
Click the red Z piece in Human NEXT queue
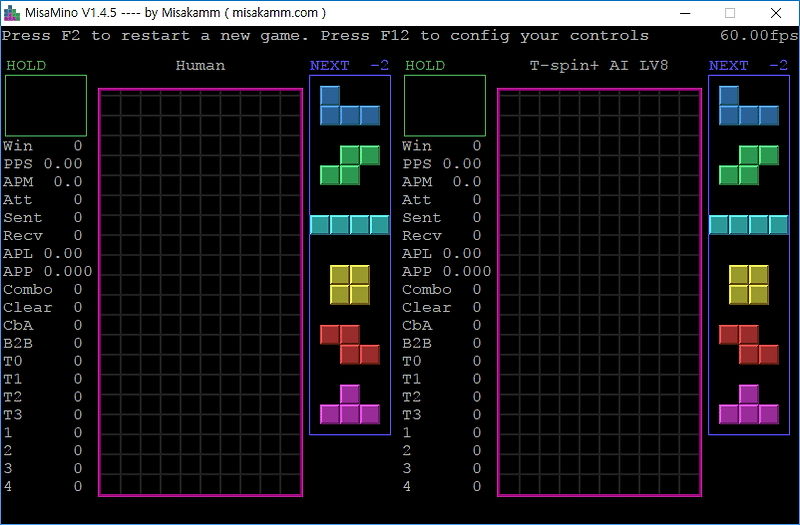click(350, 344)
